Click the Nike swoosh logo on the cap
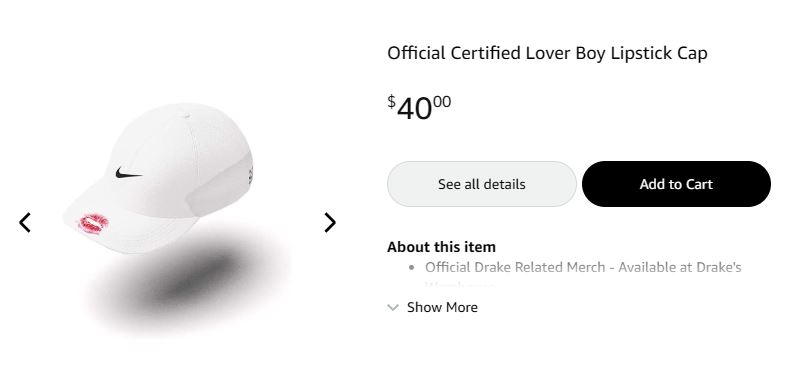The height and width of the screenshot is (376, 787). pos(128,173)
